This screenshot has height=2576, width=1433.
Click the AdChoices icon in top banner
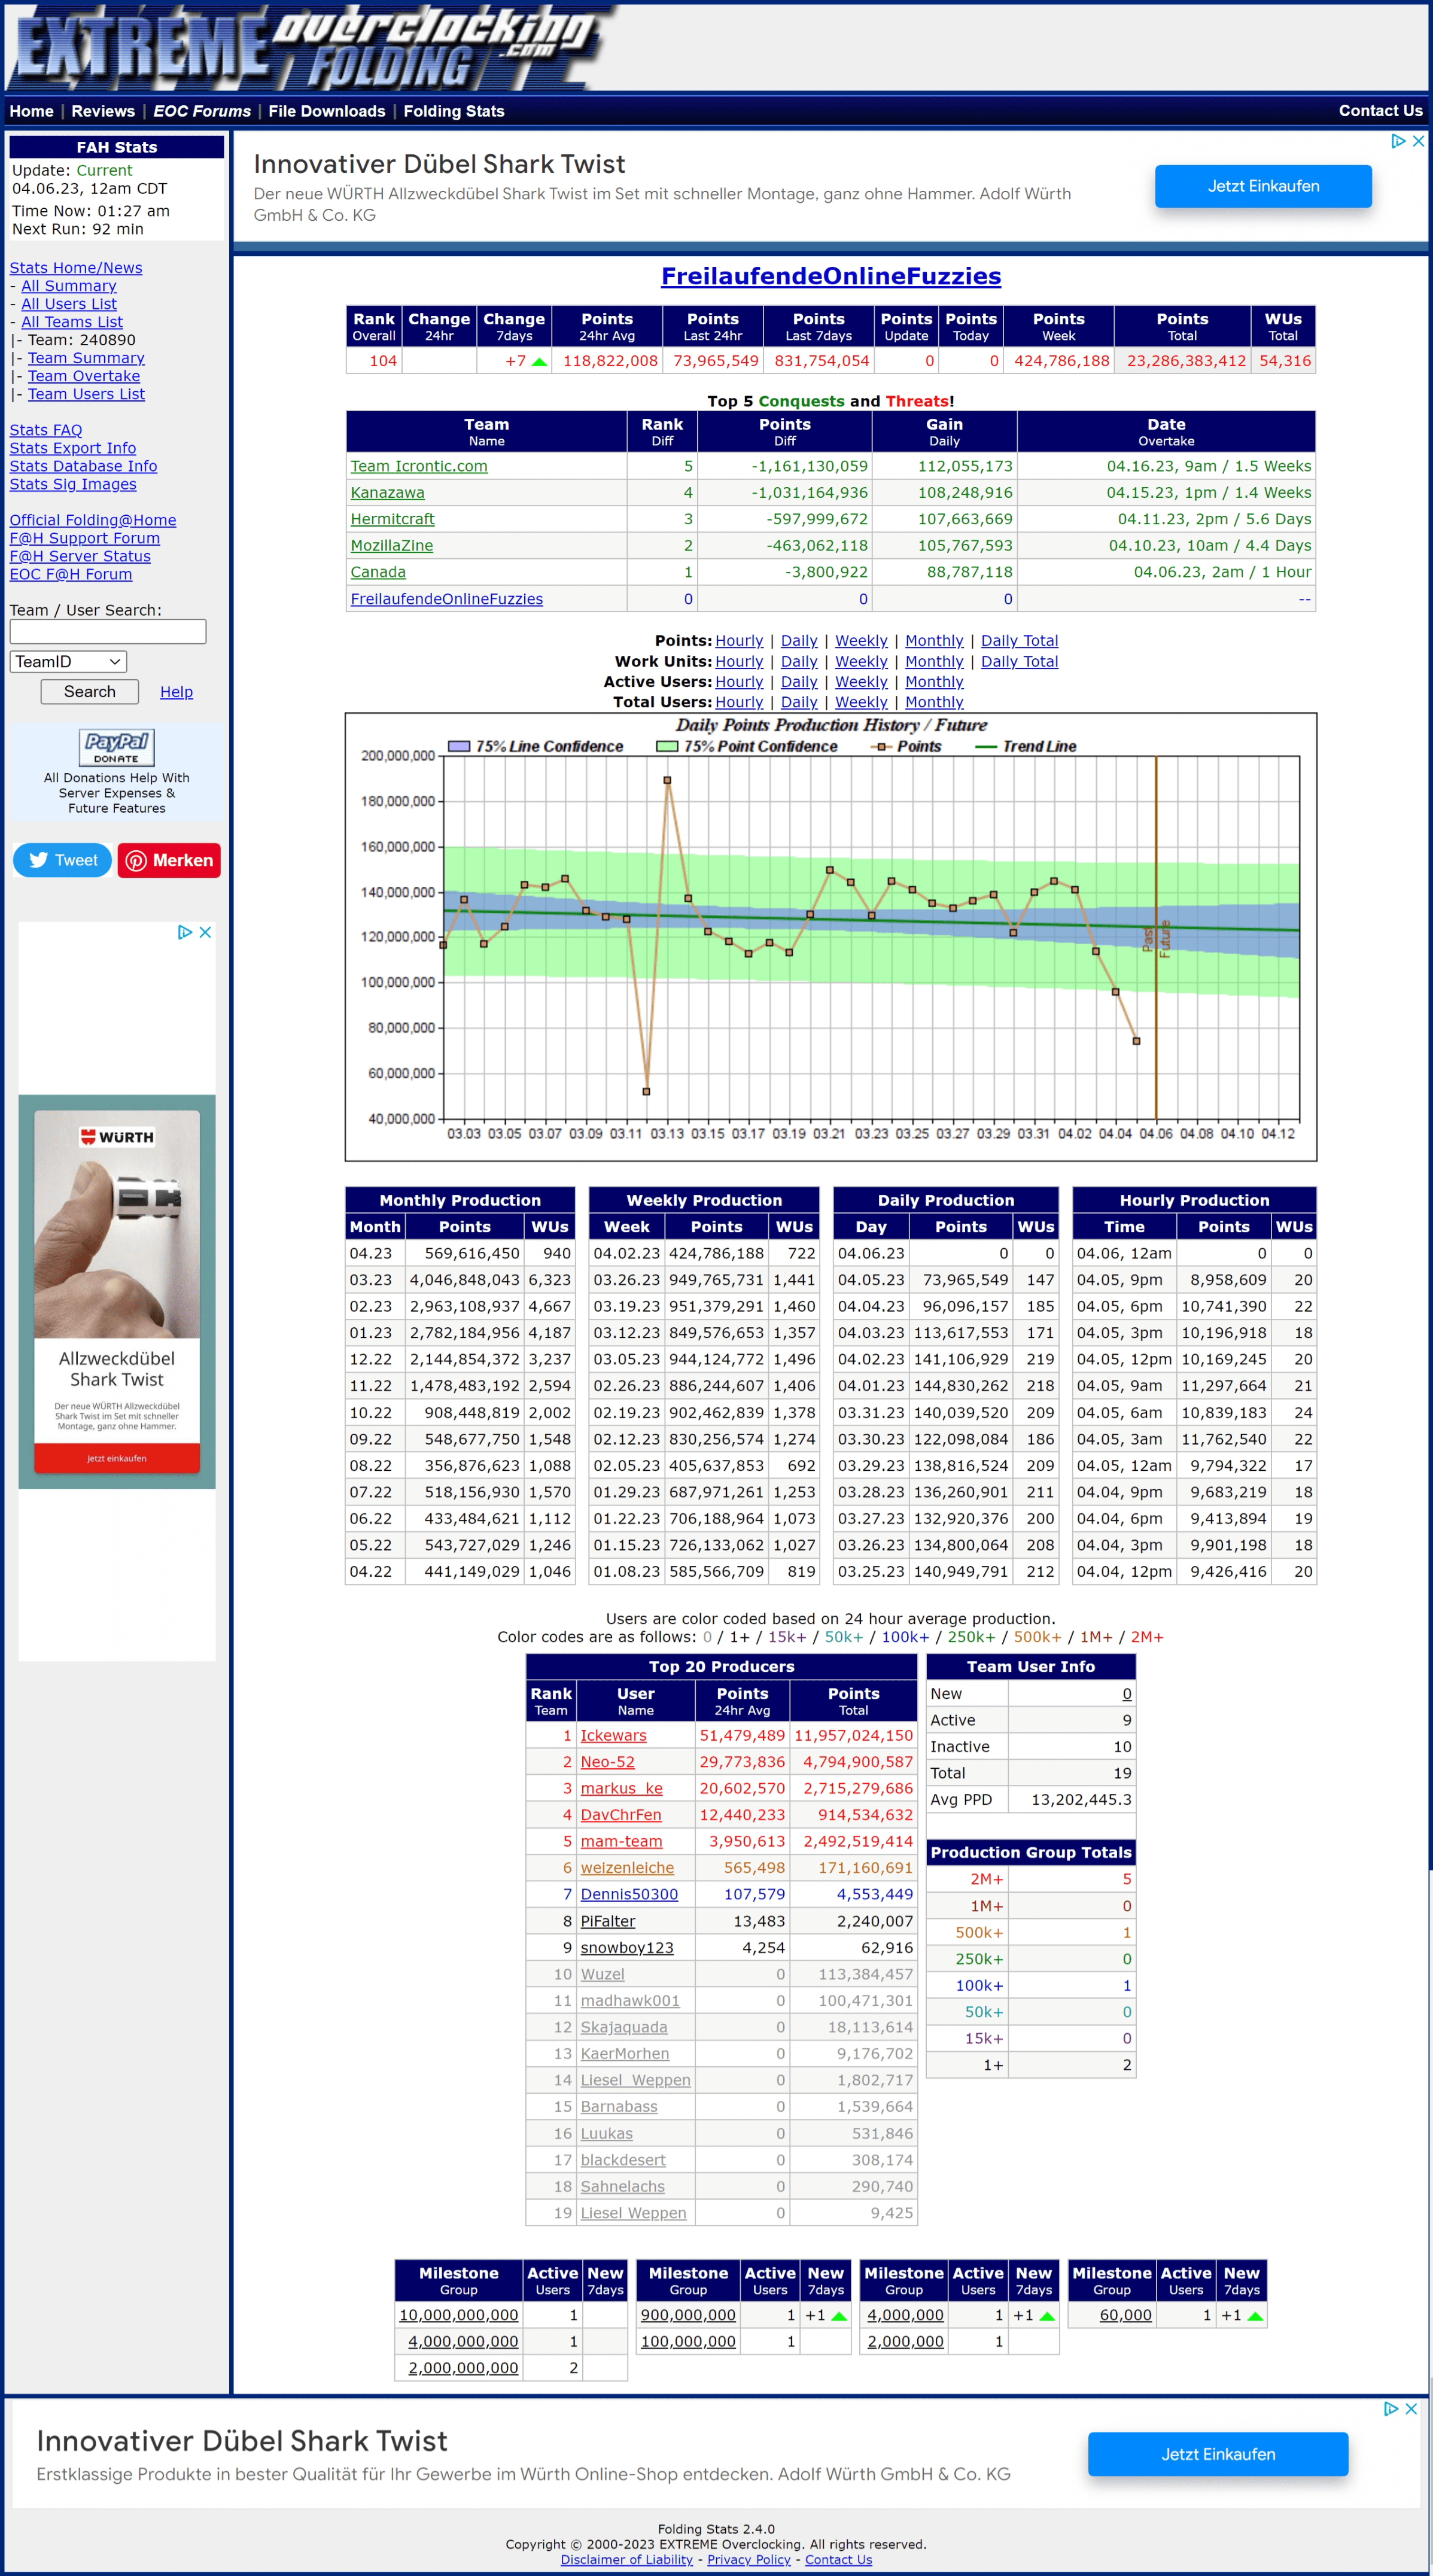click(1399, 141)
